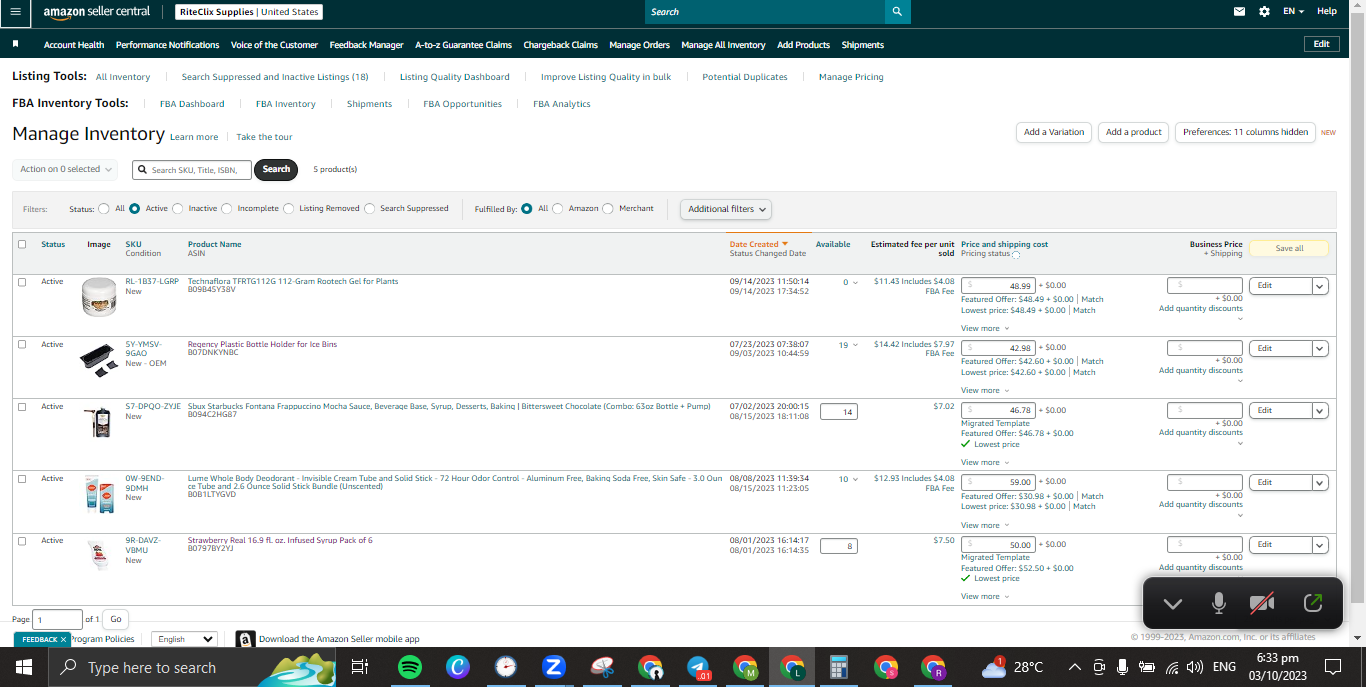Open the Snipping Tool taskbar icon
The image size is (1366, 687).
pyautogui.click(x=602, y=667)
